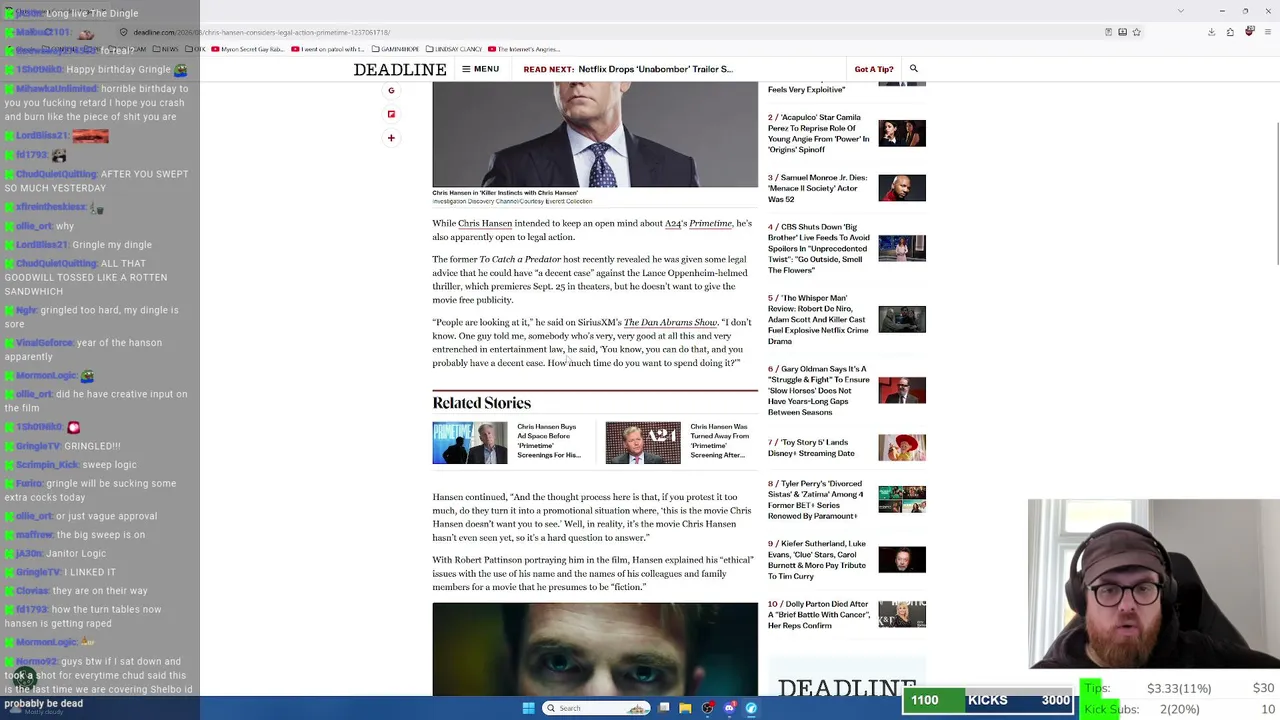1280x720 pixels.
Task: Open 'Myron Secret Gay Rab...' bookmark
Action: (247, 49)
